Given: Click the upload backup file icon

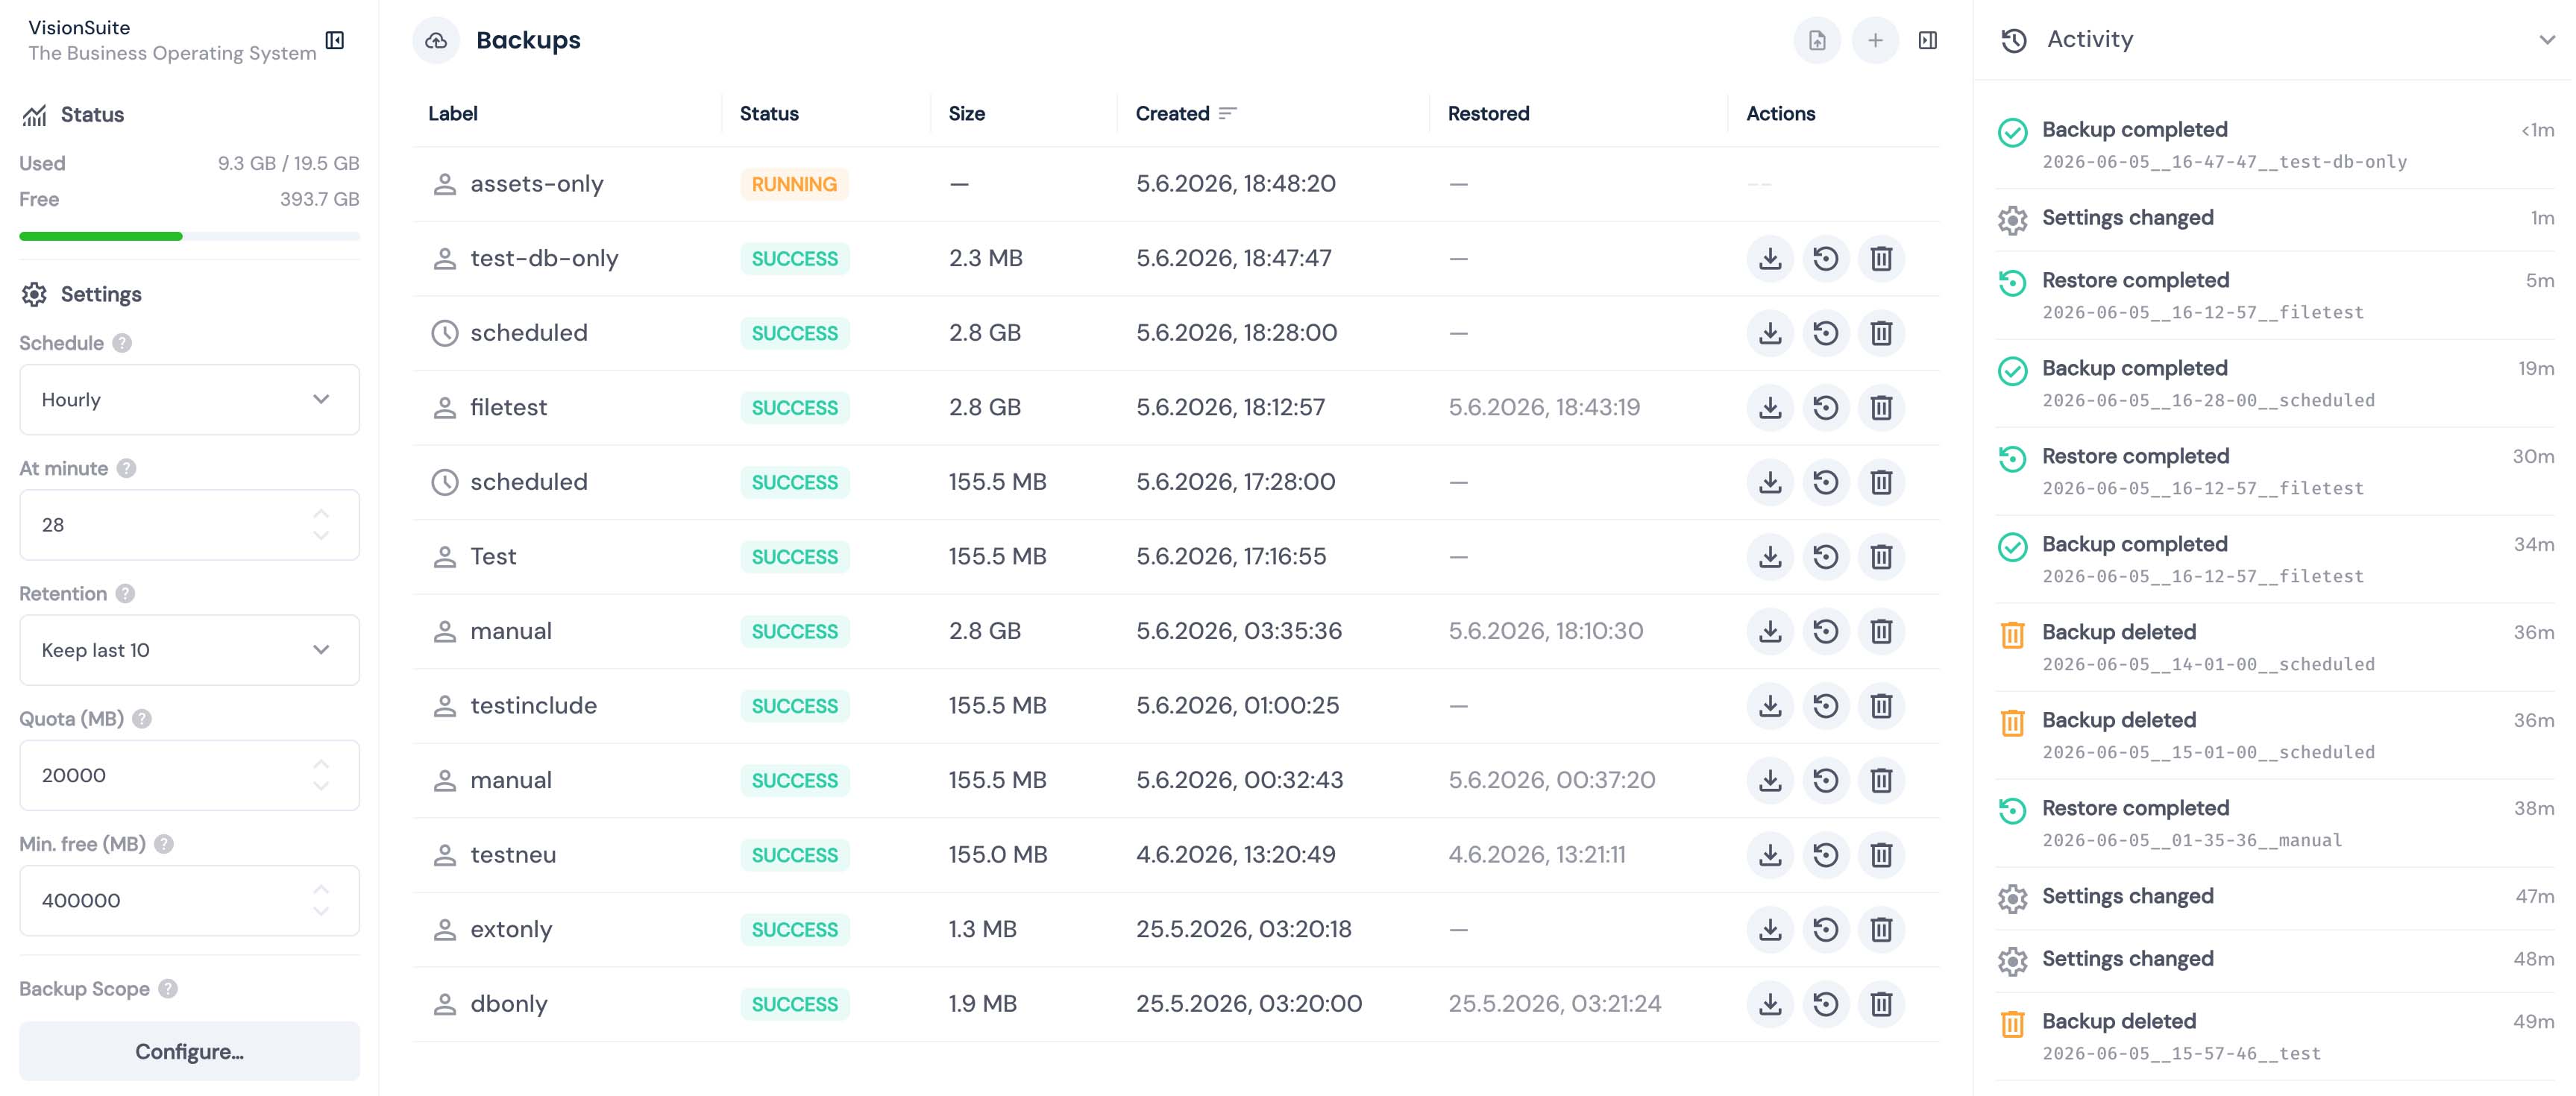Looking at the screenshot, I should 1817,40.
